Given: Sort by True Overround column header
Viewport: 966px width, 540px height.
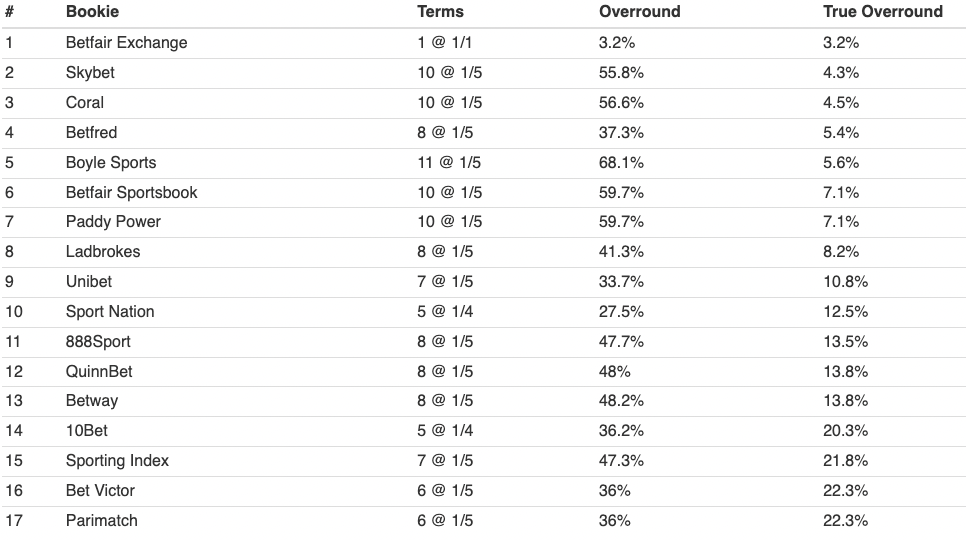Looking at the screenshot, I should pos(883,12).
